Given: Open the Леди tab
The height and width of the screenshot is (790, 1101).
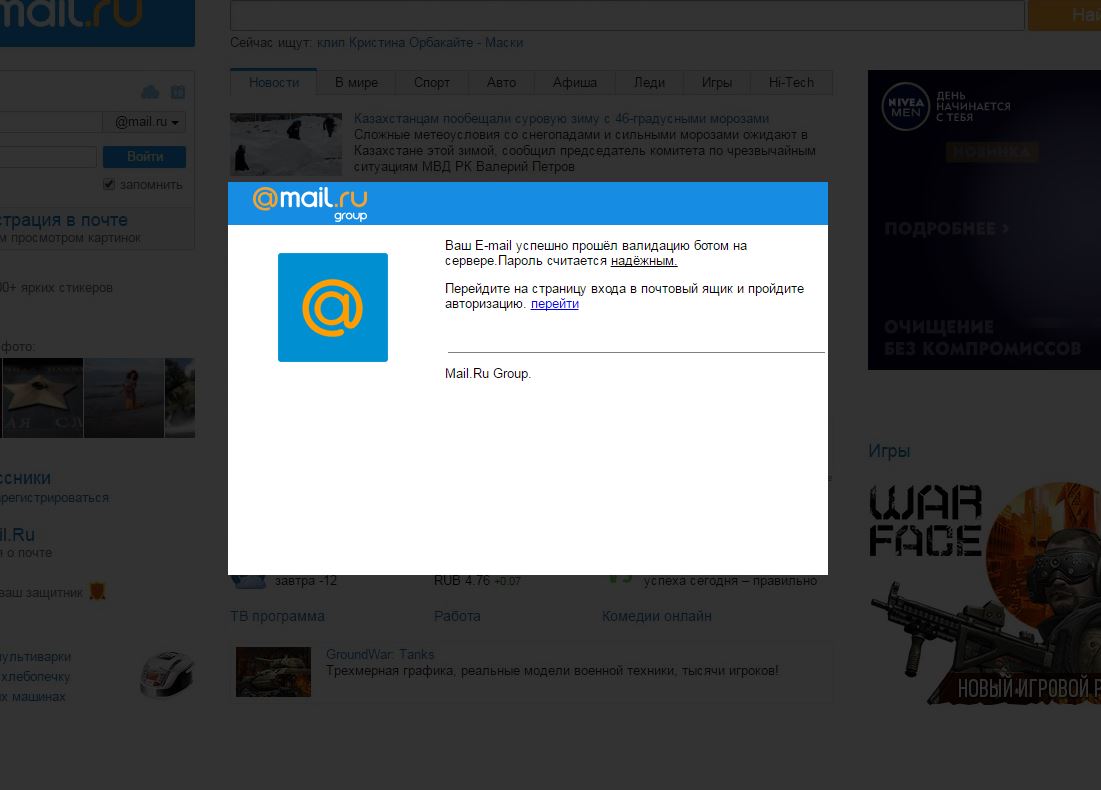Looking at the screenshot, I should pos(650,82).
